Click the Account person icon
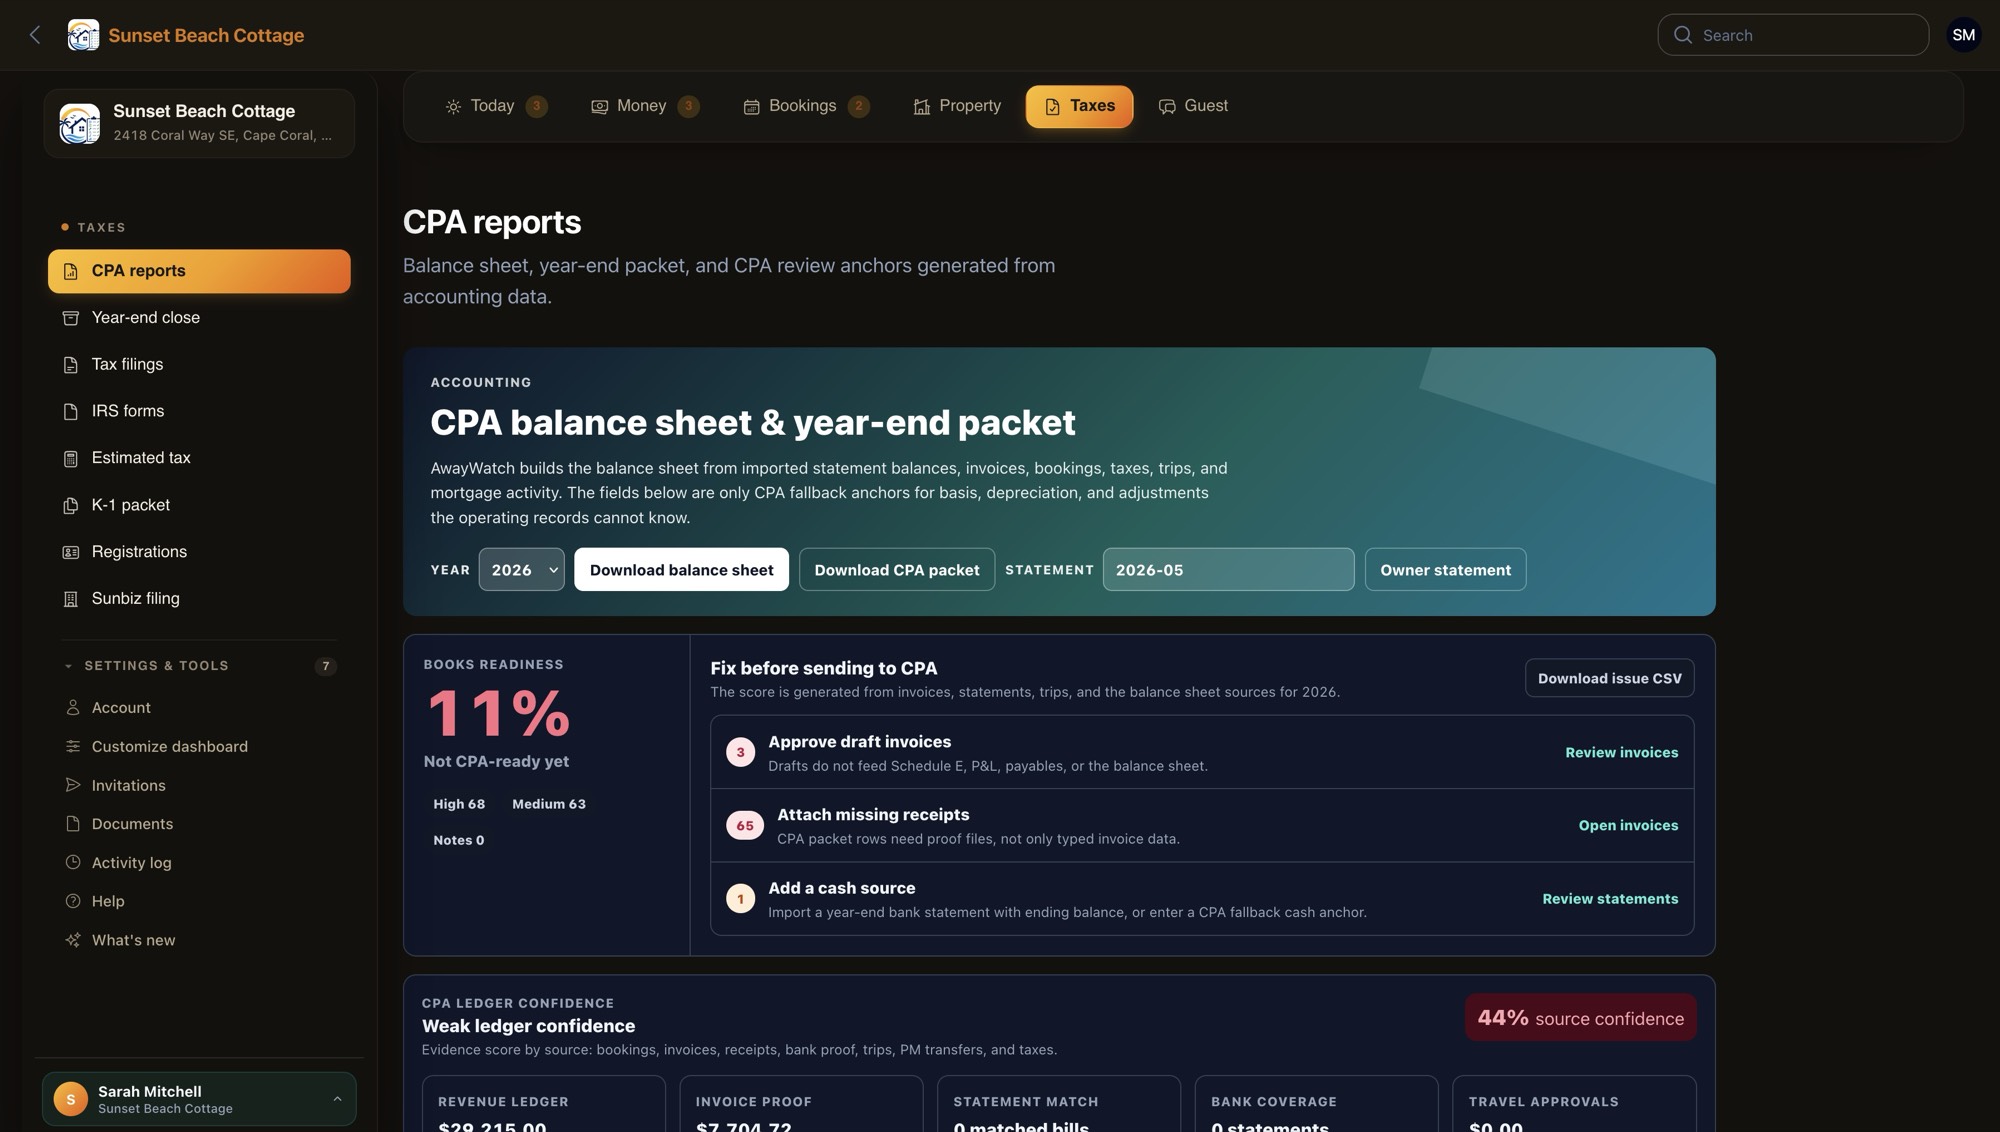Image resolution: width=2000 pixels, height=1132 pixels. click(73, 707)
